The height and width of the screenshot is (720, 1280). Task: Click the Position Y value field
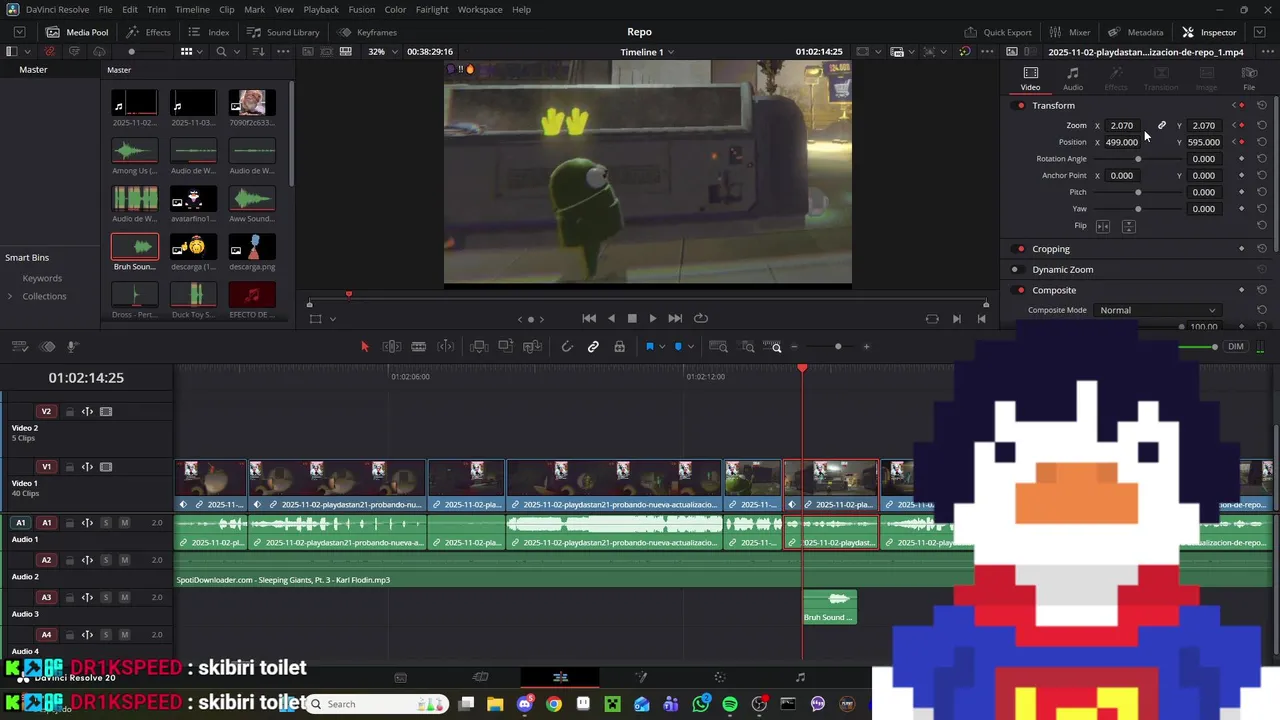(x=1204, y=142)
